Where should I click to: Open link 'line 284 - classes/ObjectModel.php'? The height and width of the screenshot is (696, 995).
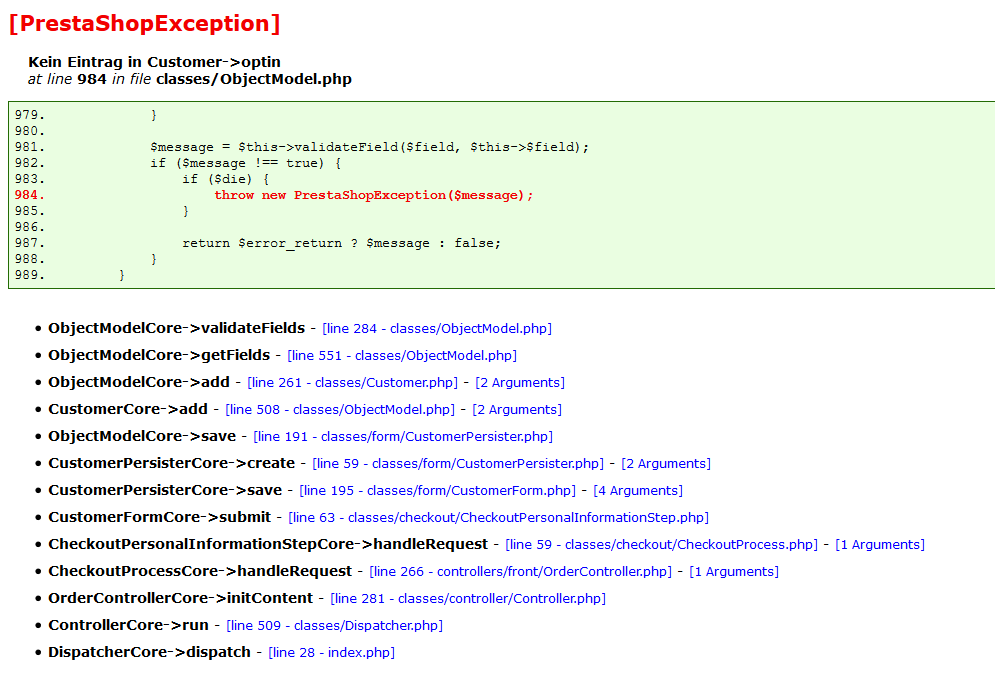(x=437, y=329)
